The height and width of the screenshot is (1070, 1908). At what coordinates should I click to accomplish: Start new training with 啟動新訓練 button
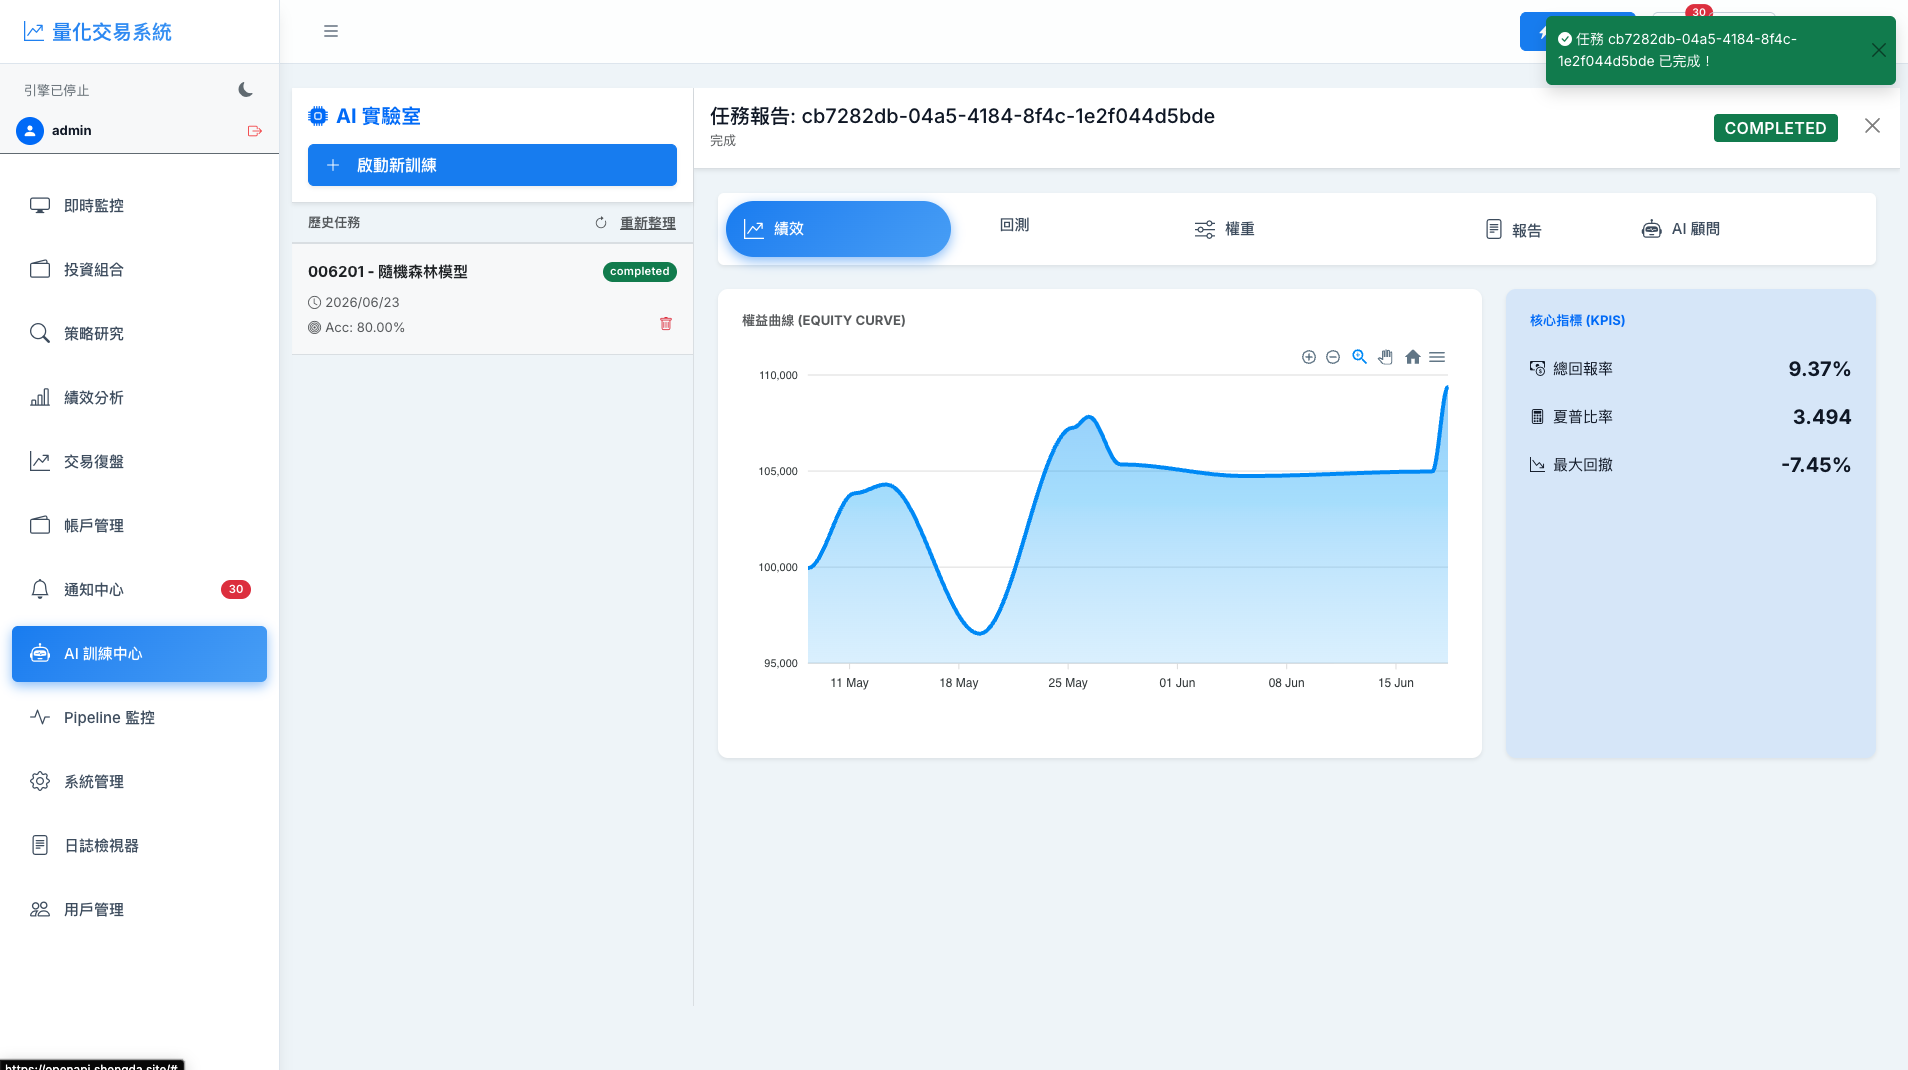[492, 165]
